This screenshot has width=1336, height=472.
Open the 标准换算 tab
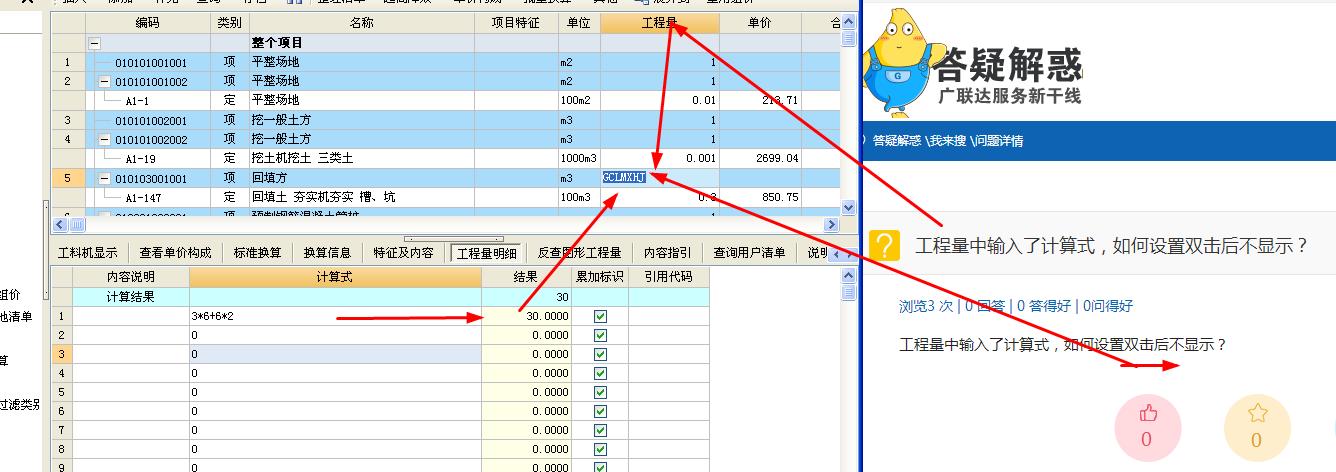[x=258, y=253]
